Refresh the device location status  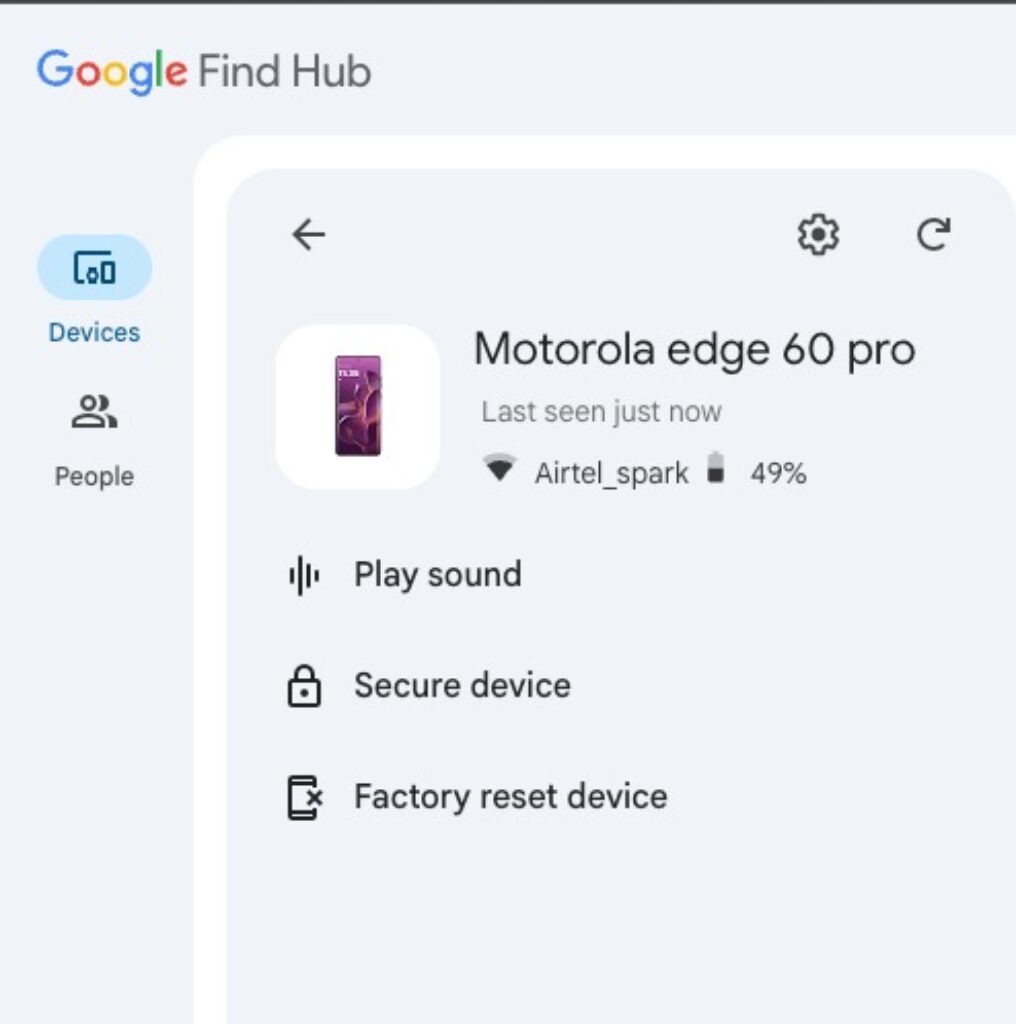(933, 235)
